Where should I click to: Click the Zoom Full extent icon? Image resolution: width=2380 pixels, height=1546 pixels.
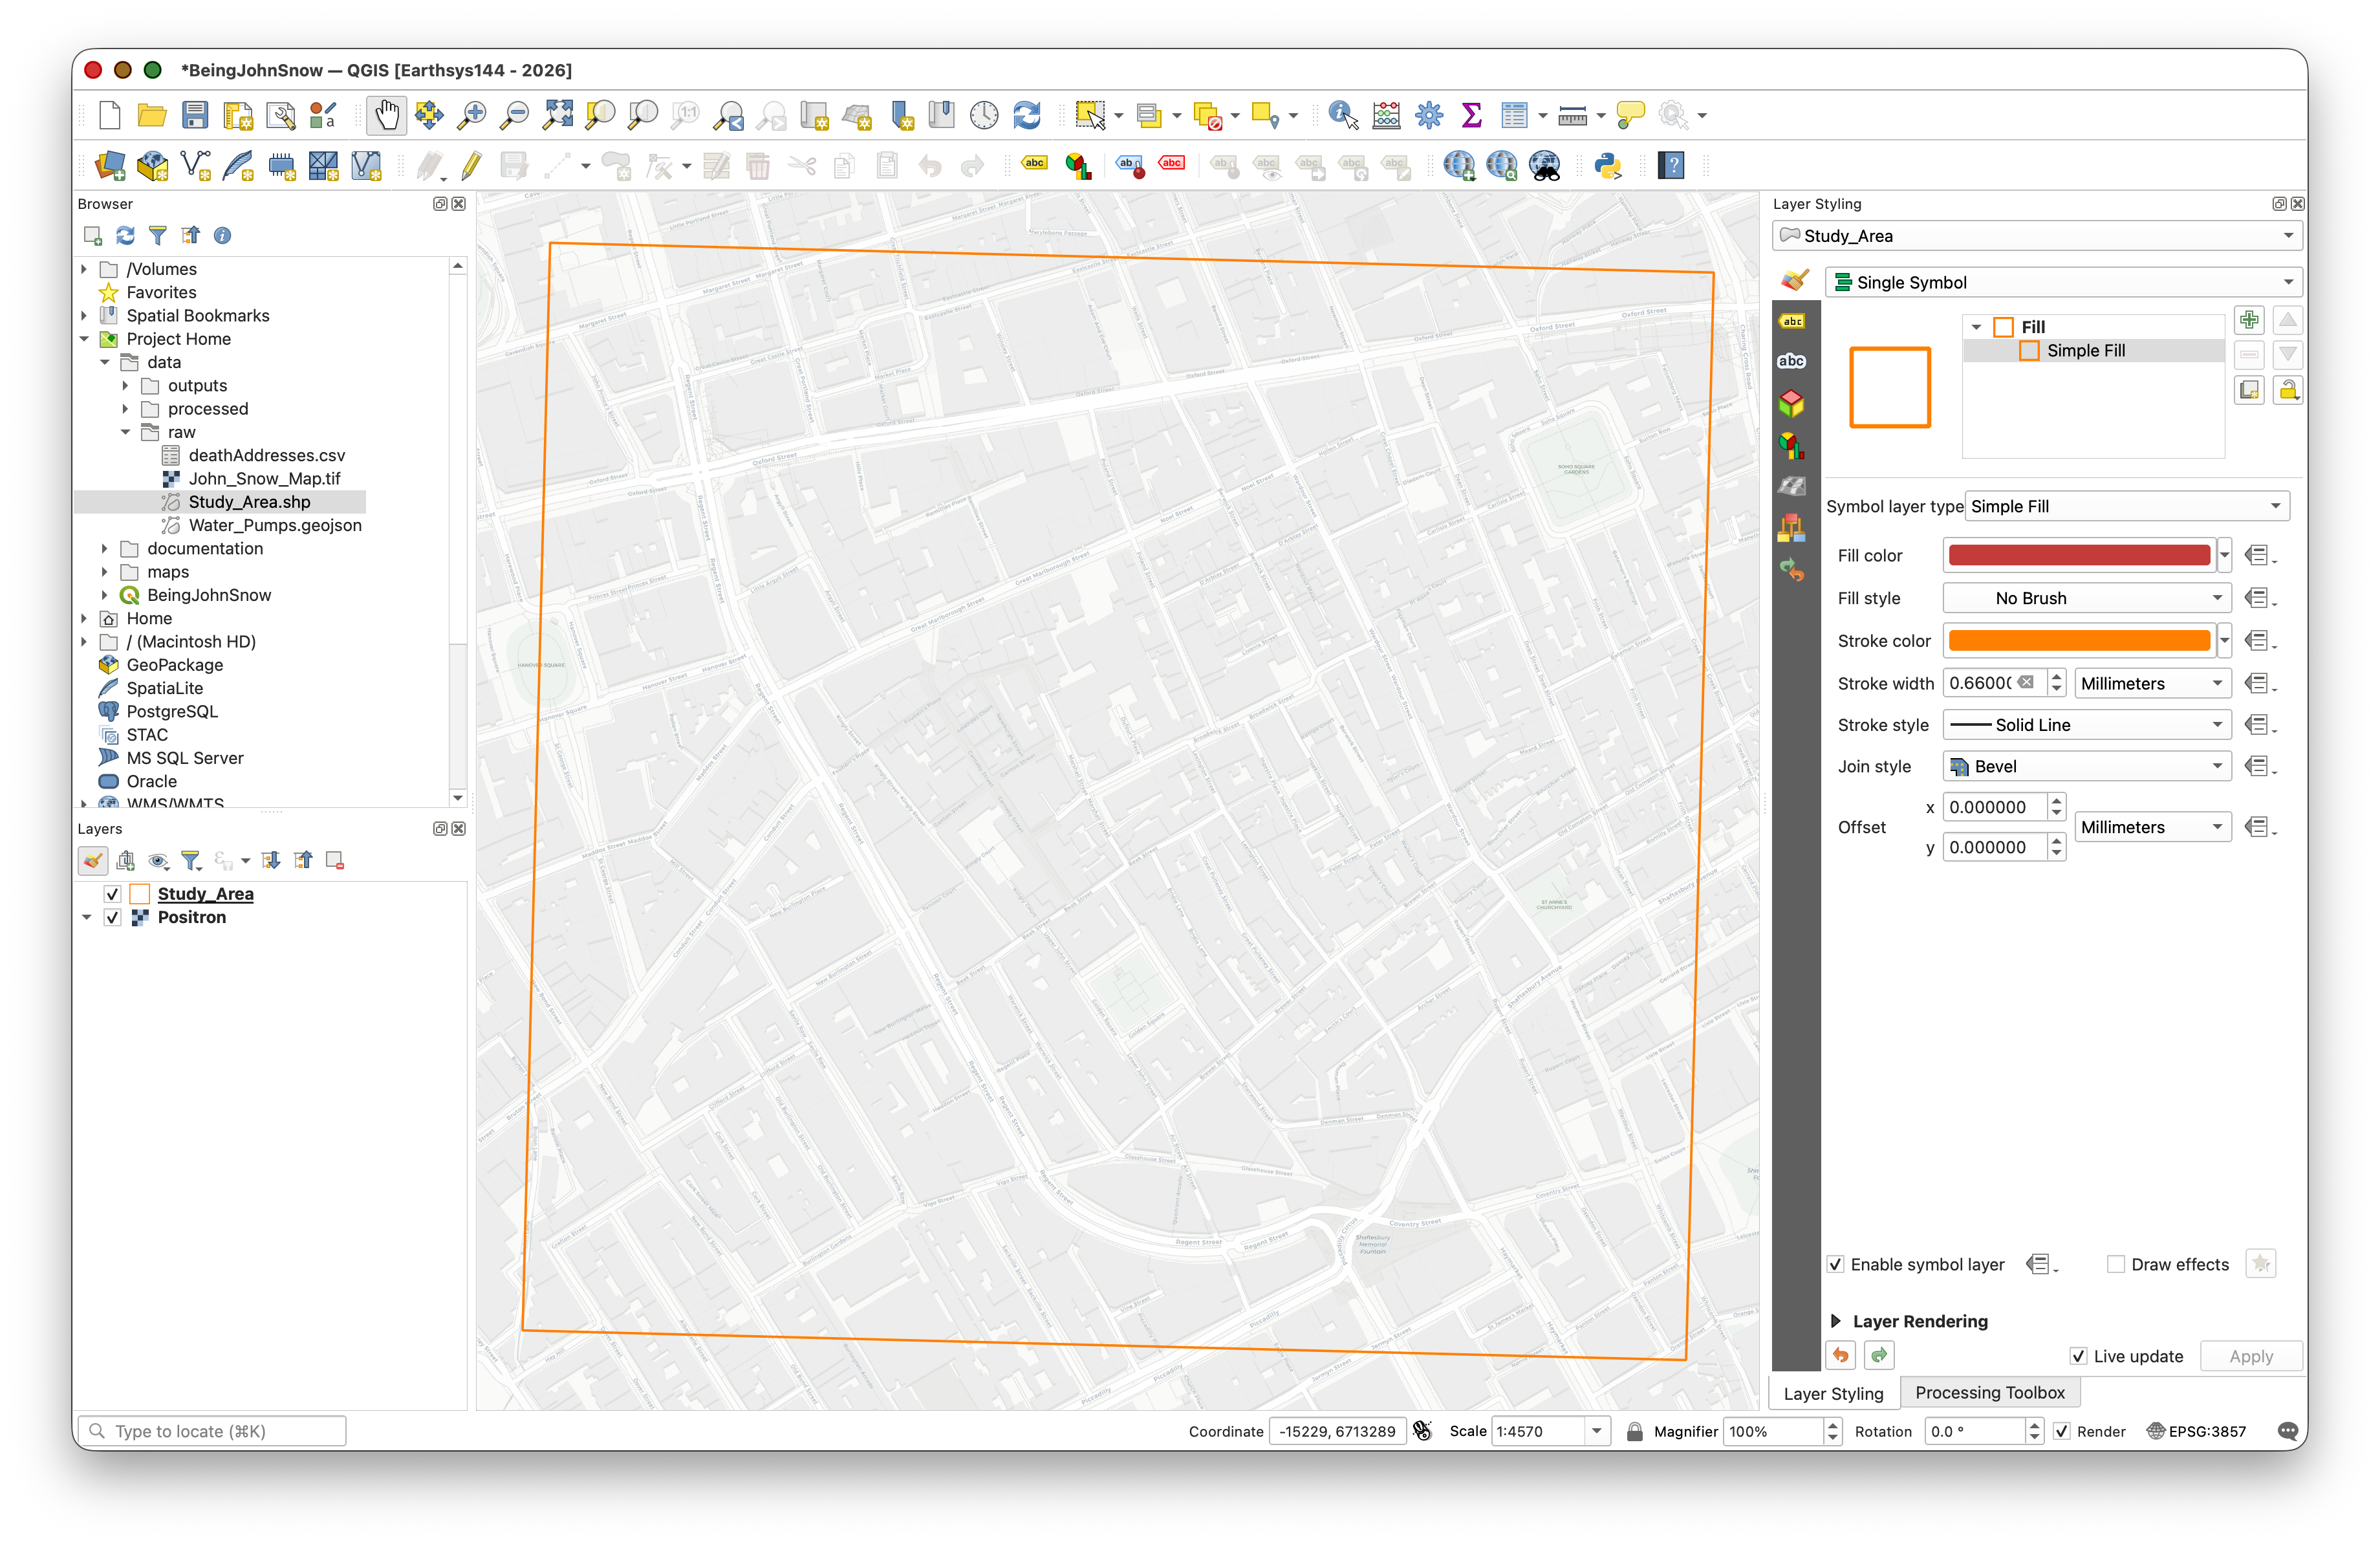pyautogui.click(x=557, y=116)
